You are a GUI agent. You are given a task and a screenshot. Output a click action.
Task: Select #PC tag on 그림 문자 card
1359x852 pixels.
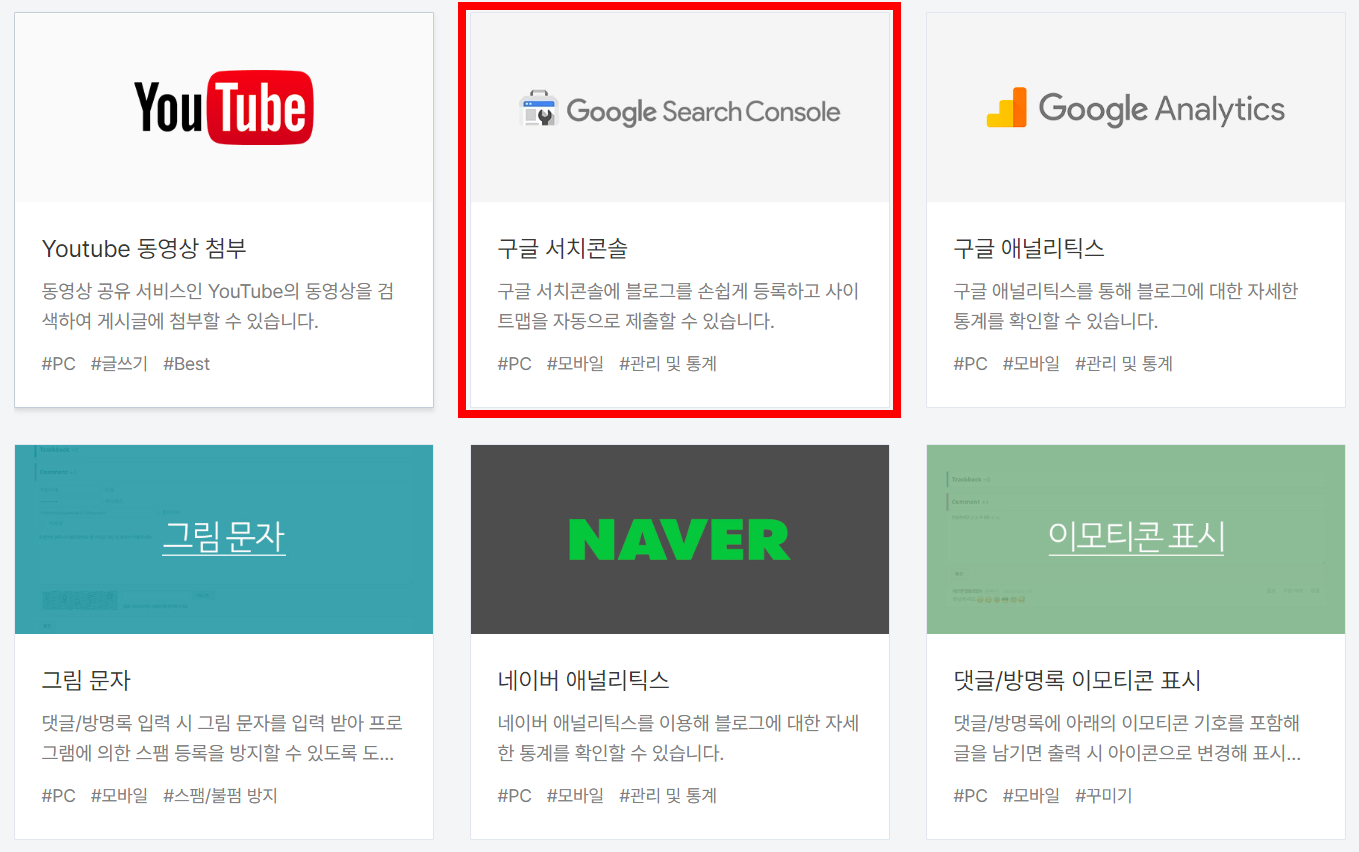(59, 796)
